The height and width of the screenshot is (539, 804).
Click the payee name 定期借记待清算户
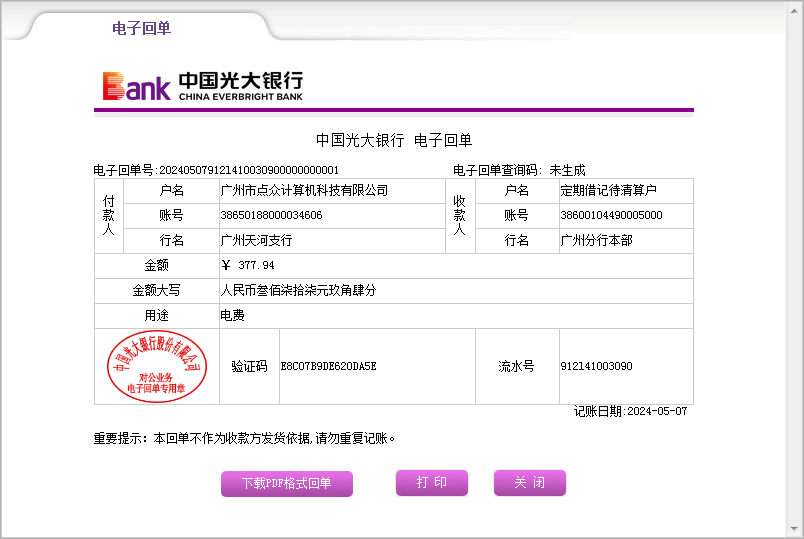[x=608, y=191]
